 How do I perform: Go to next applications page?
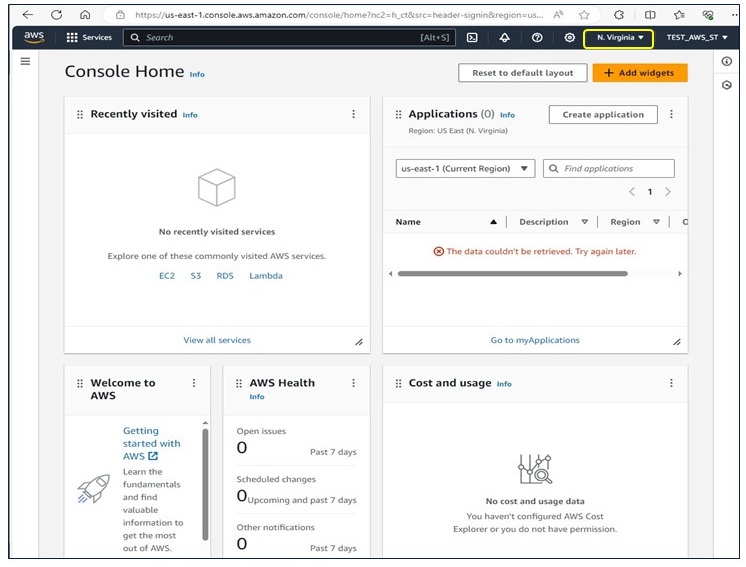(668, 192)
